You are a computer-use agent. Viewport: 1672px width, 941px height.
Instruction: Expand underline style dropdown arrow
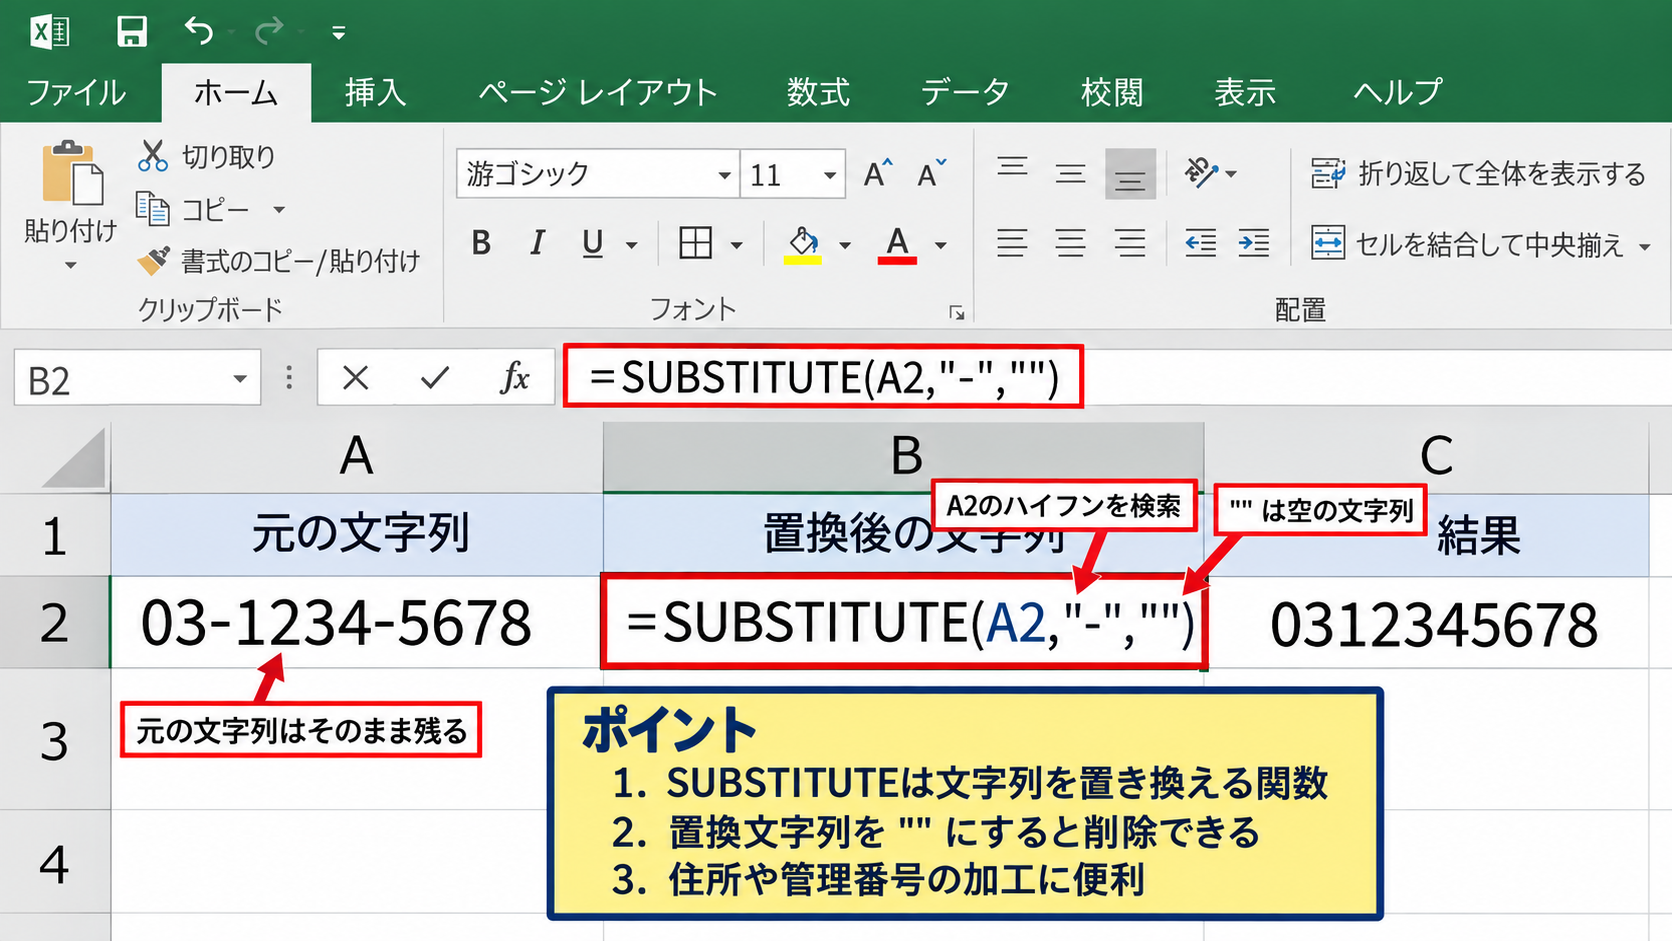click(632, 245)
